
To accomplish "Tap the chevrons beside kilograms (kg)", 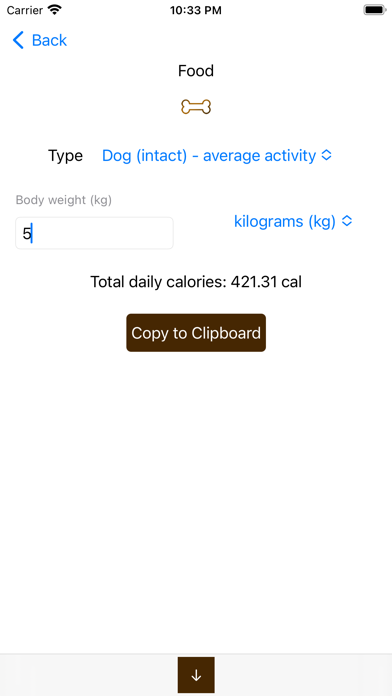I will point(347,221).
